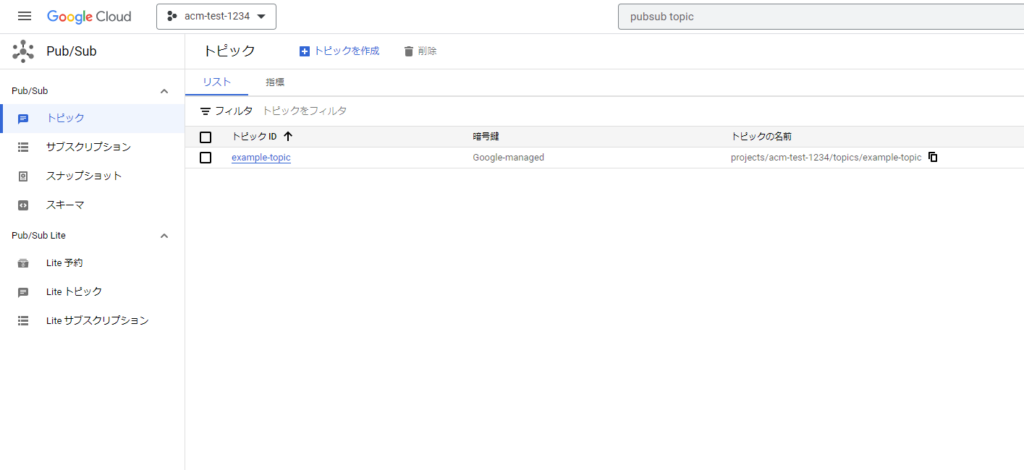Collapse the Pub/Sub sidebar section
The image size is (1024, 470).
tap(165, 91)
